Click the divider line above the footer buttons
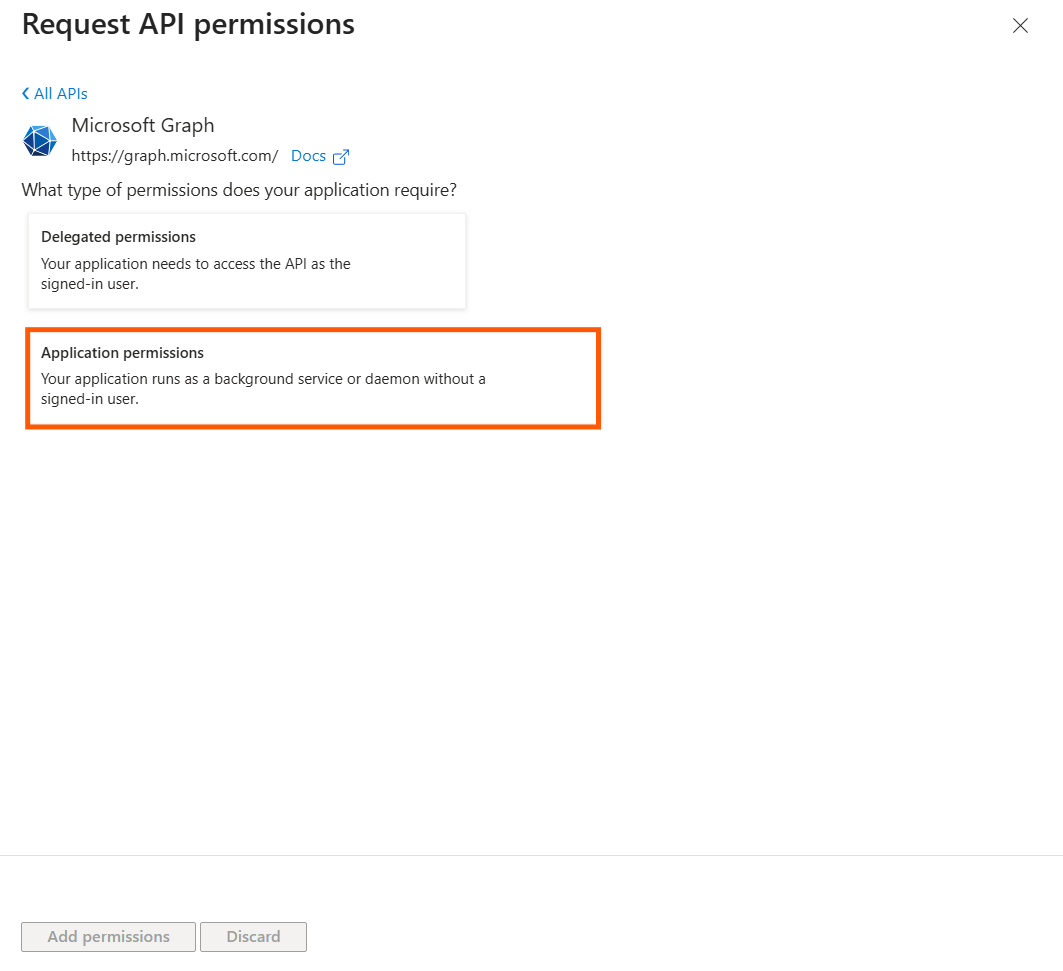This screenshot has width=1063, height=971. [531, 855]
